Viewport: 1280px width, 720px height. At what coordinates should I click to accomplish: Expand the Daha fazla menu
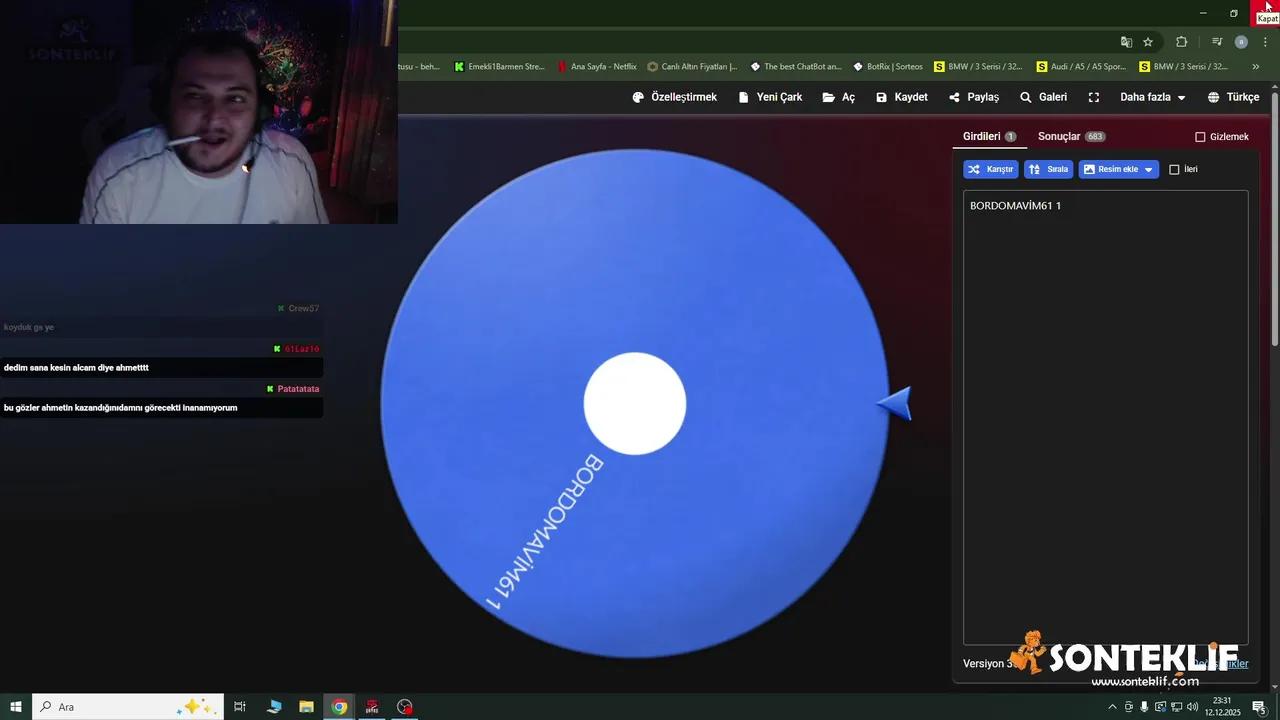(x=1152, y=97)
